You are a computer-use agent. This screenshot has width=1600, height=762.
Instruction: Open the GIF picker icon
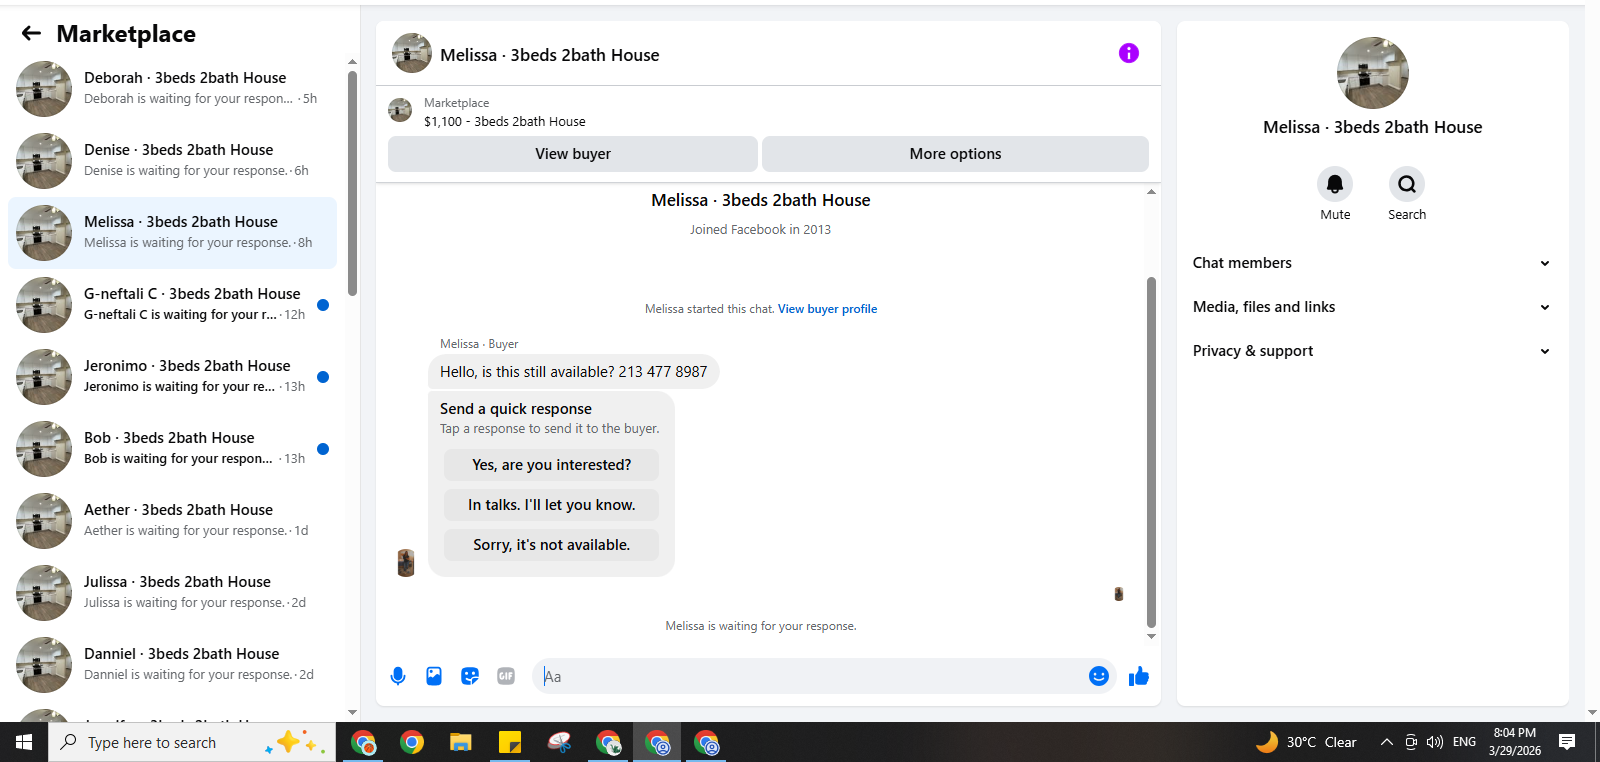(506, 676)
